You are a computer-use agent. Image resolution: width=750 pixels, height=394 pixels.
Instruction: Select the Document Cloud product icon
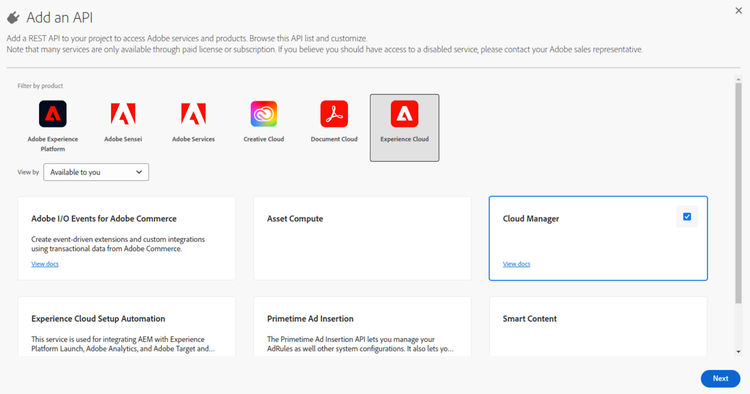tap(334, 114)
